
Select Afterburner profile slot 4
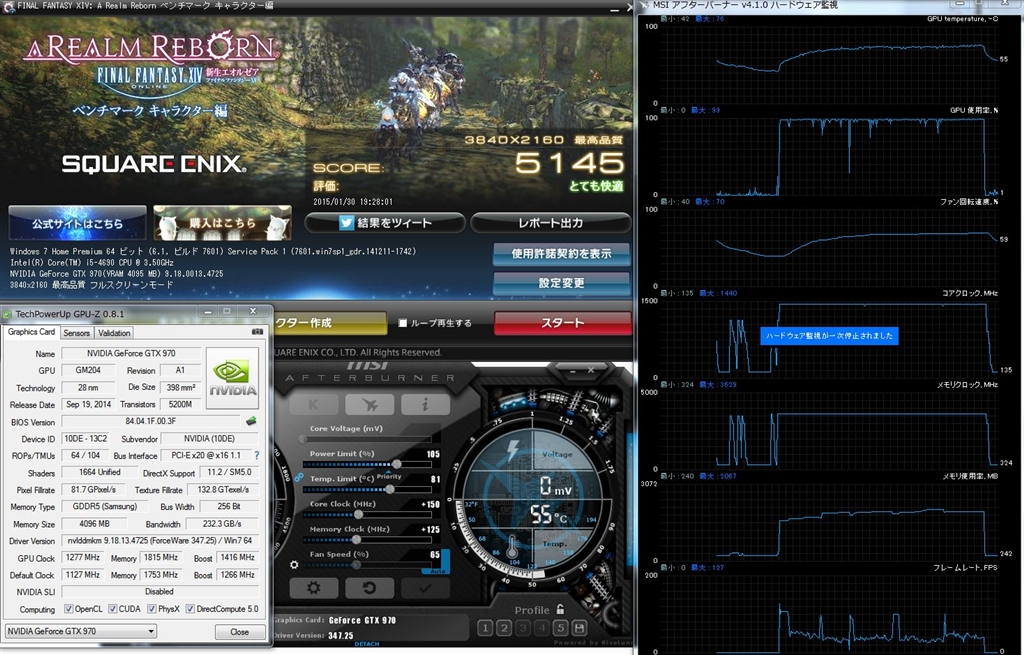pos(541,628)
